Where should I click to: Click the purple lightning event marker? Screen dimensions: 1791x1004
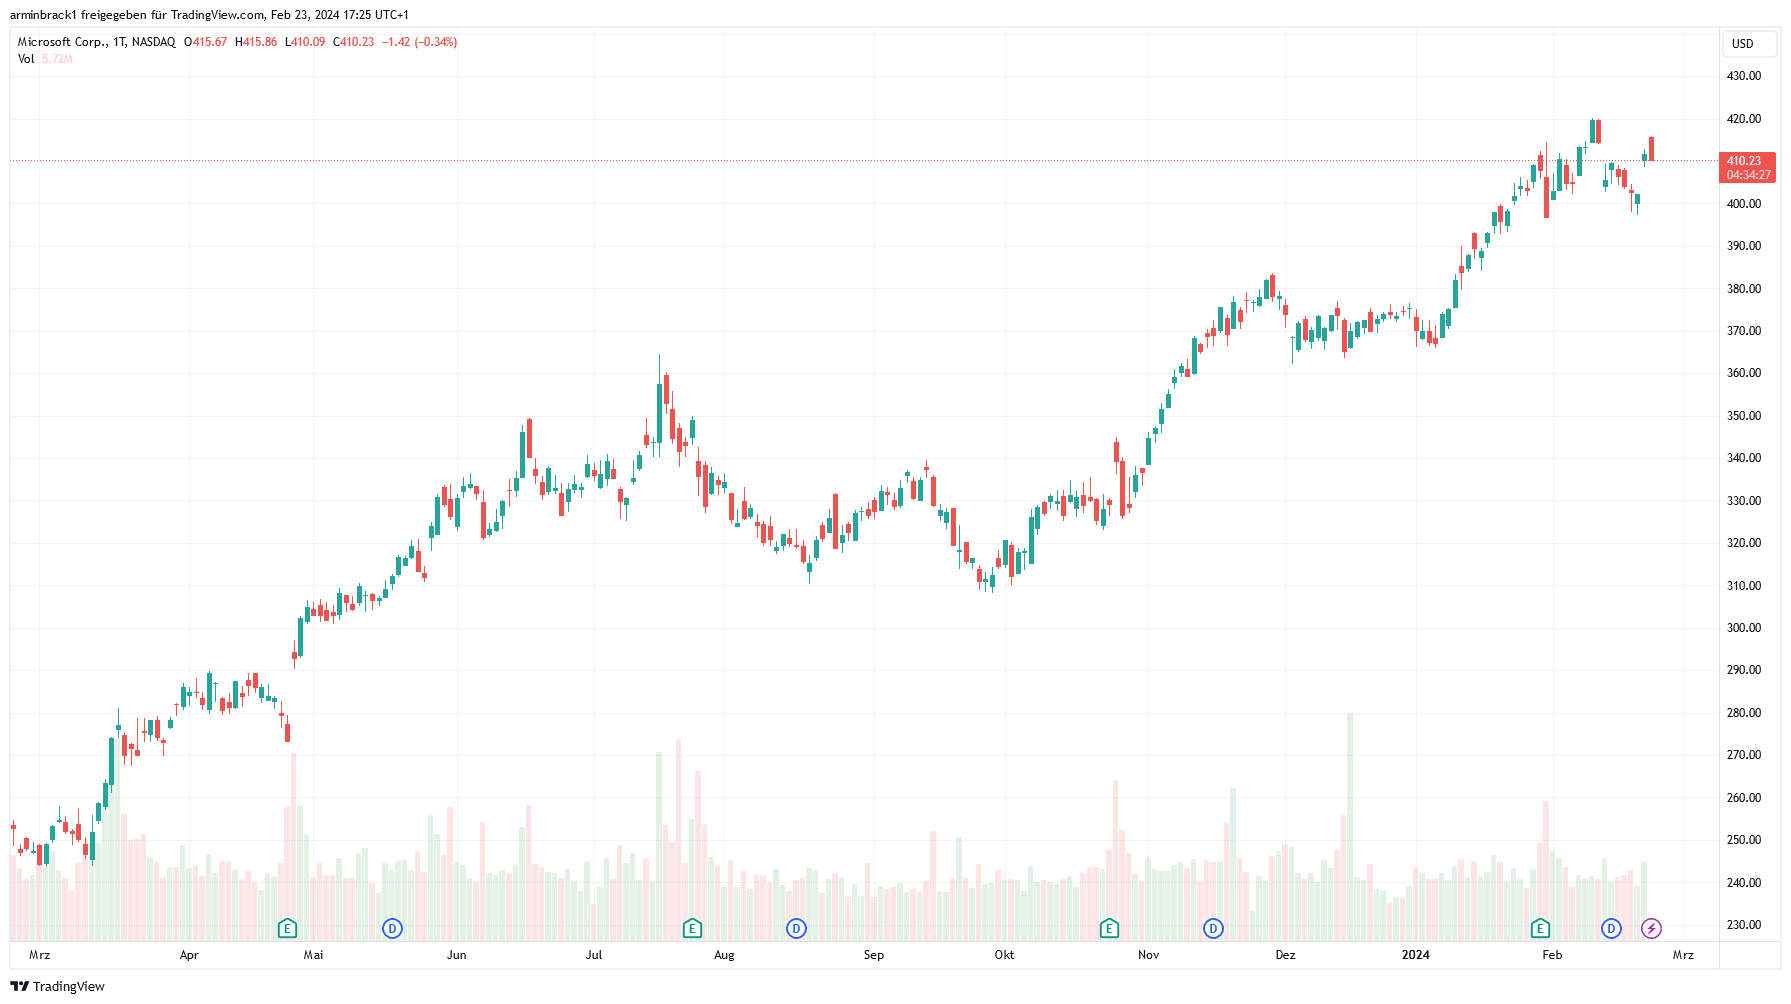pos(1651,929)
